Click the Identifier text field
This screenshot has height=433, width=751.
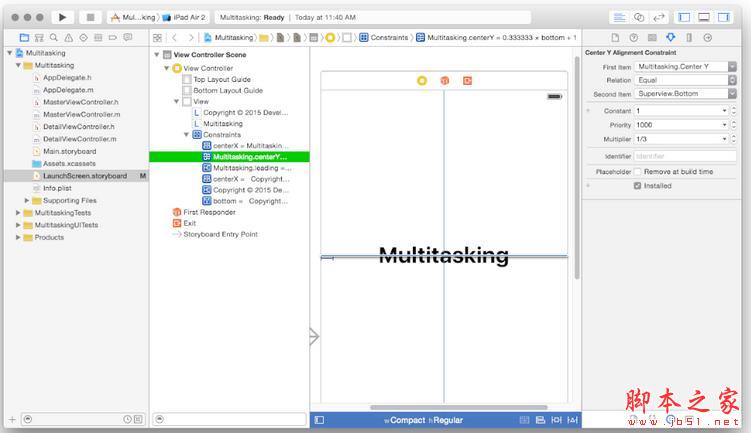click(x=685, y=156)
